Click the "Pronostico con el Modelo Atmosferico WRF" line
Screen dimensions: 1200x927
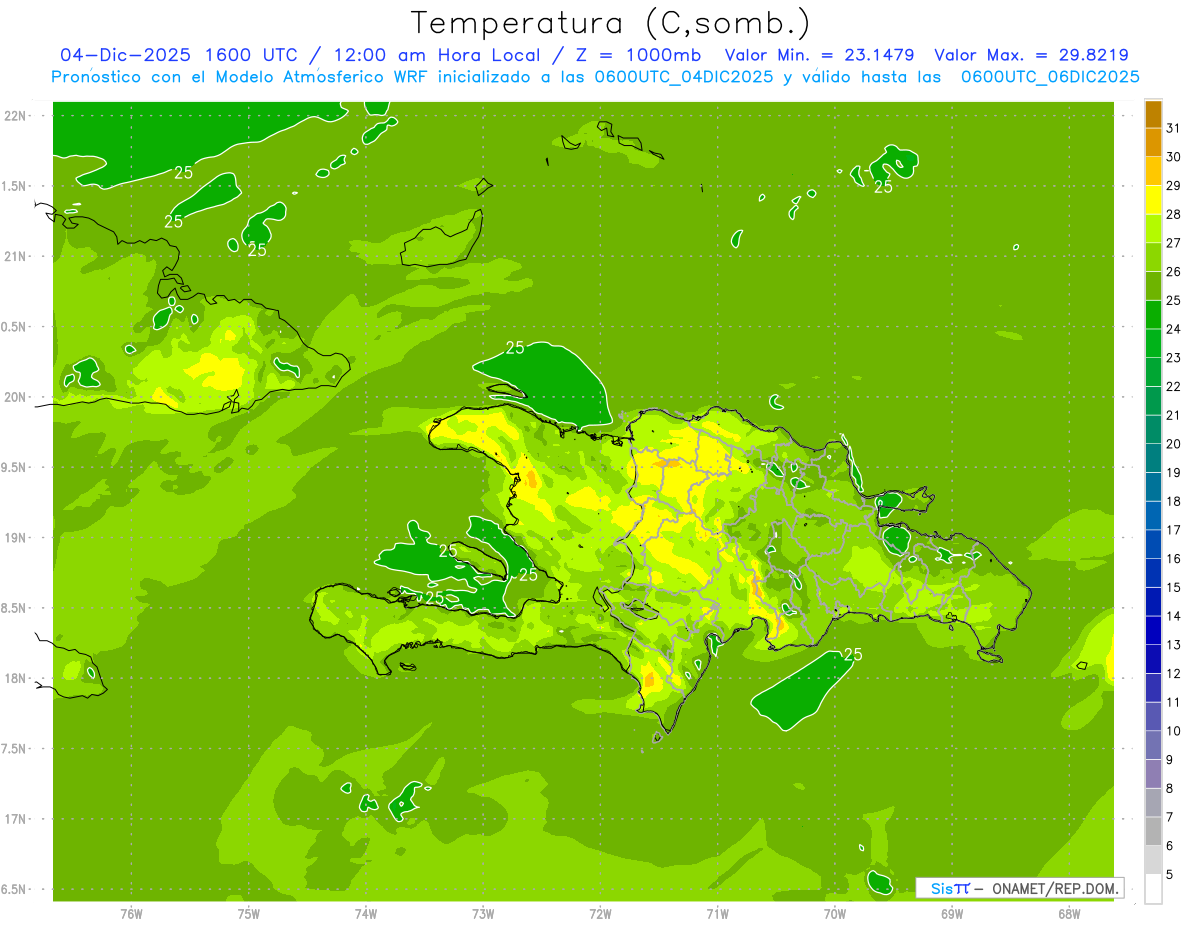[595, 77]
